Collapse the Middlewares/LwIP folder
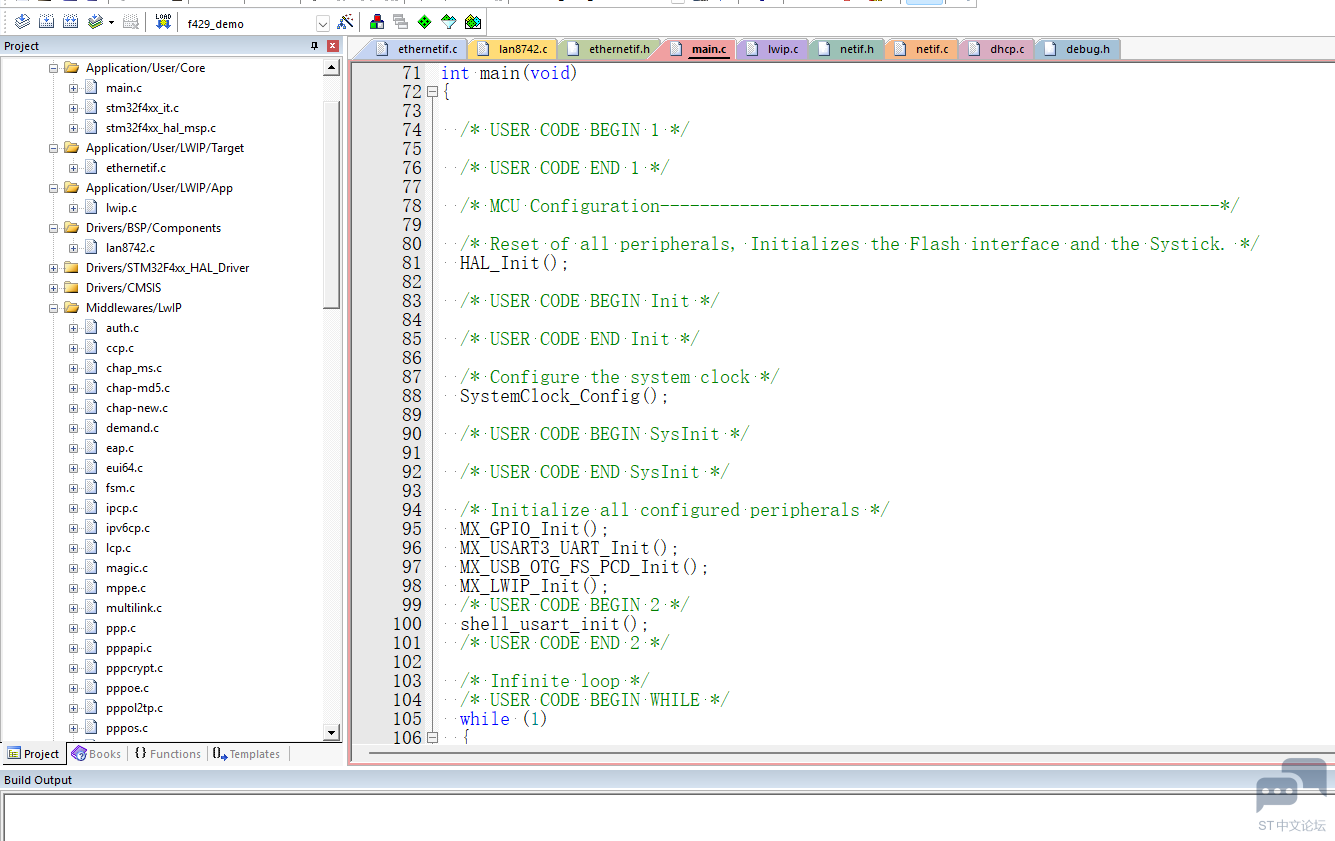1335x841 pixels. pyautogui.click(x=53, y=308)
